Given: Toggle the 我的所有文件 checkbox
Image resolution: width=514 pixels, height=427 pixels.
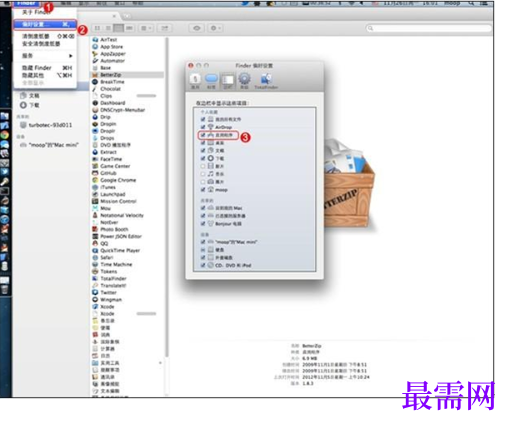Looking at the screenshot, I should click(203, 119).
